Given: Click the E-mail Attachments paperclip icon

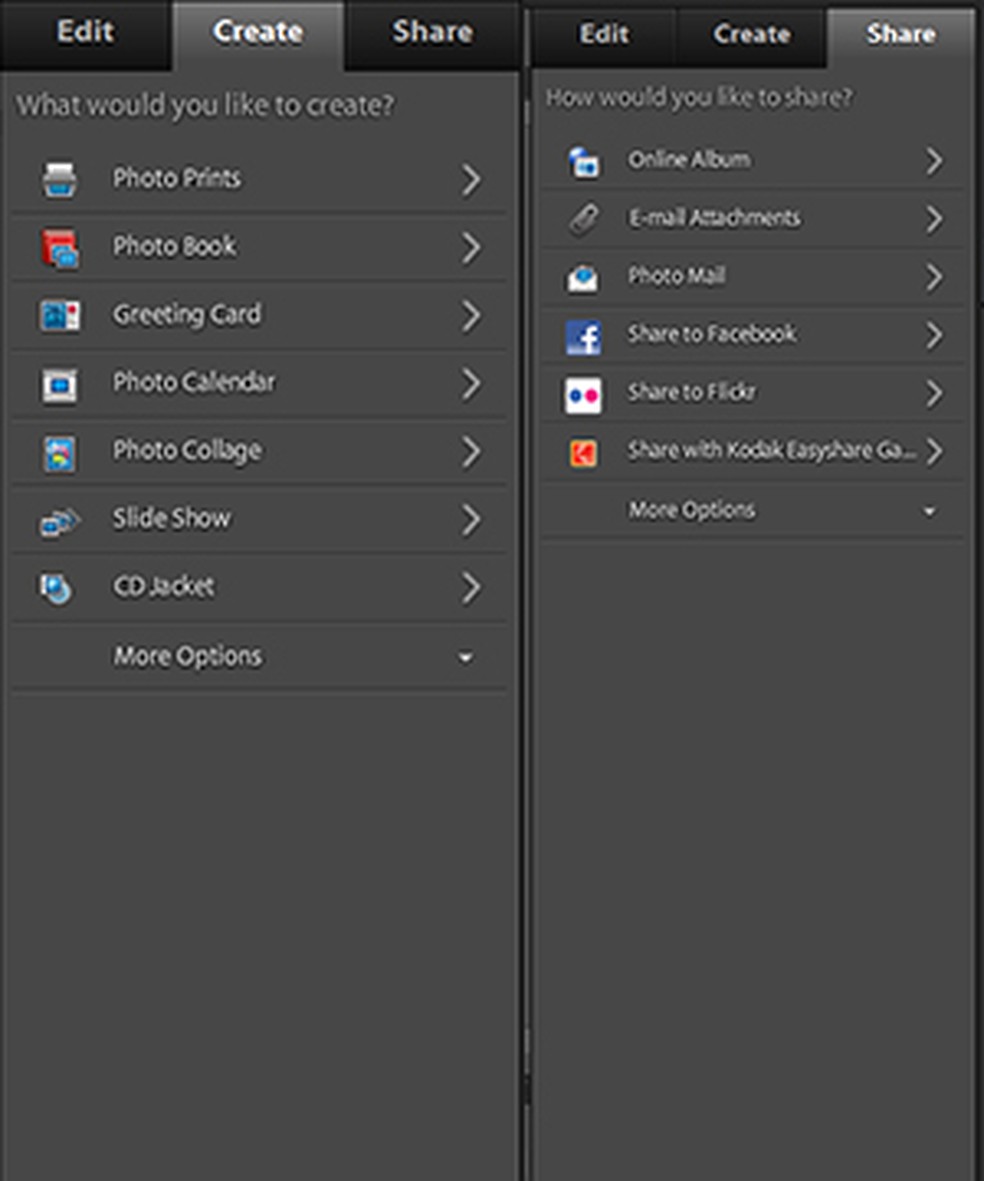Looking at the screenshot, I should [583, 220].
